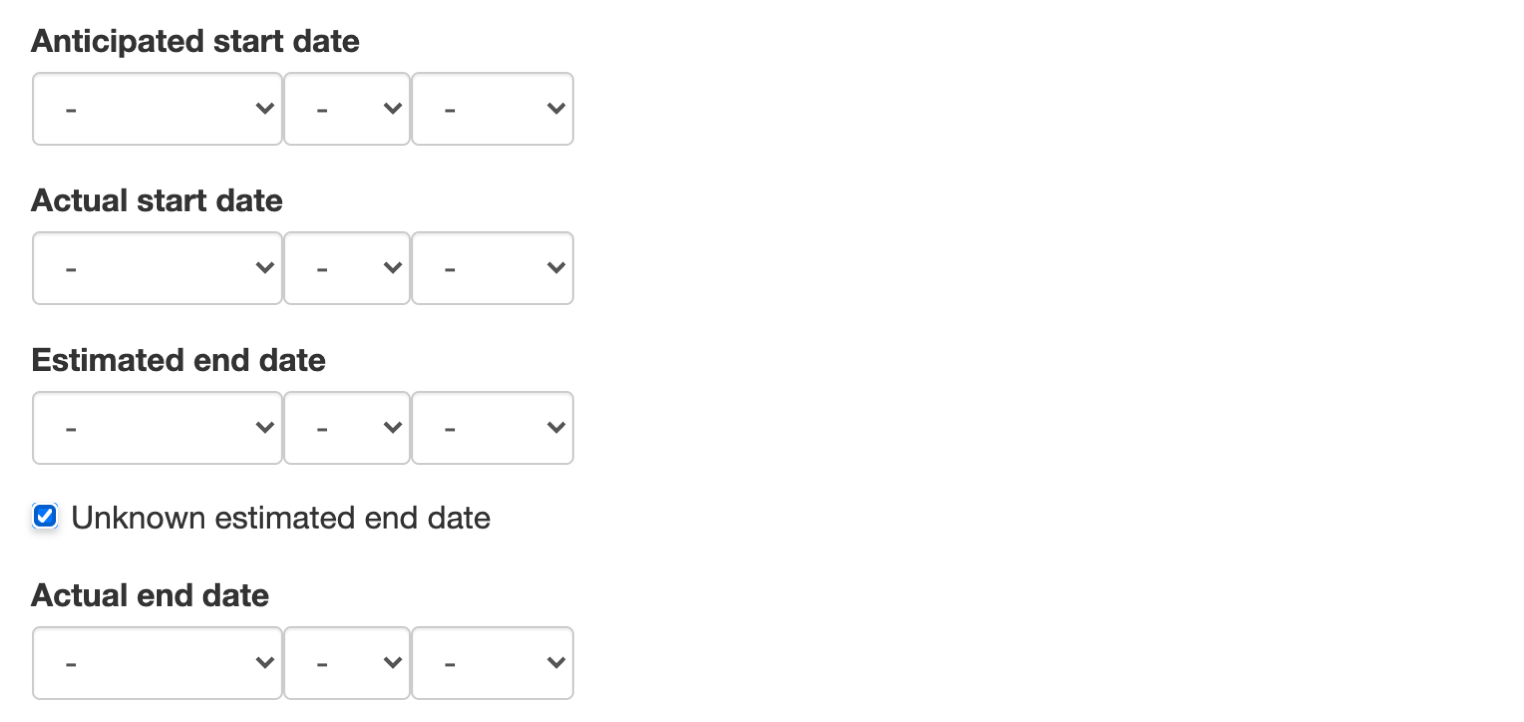This screenshot has height=722, width=1524.
Task: Open the last Actual end date dropdown
Action: click(x=492, y=663)
